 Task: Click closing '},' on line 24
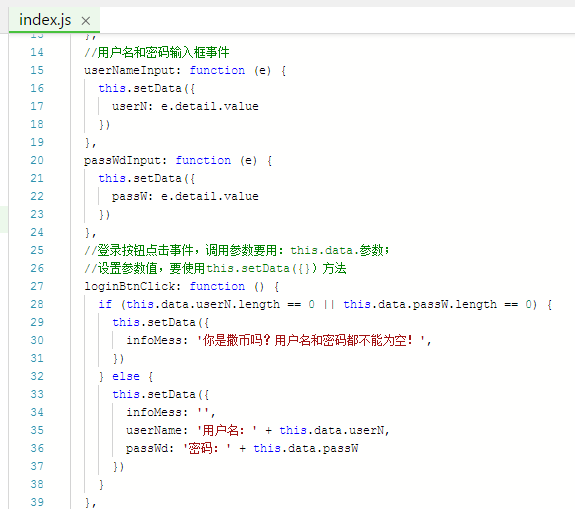91,232
